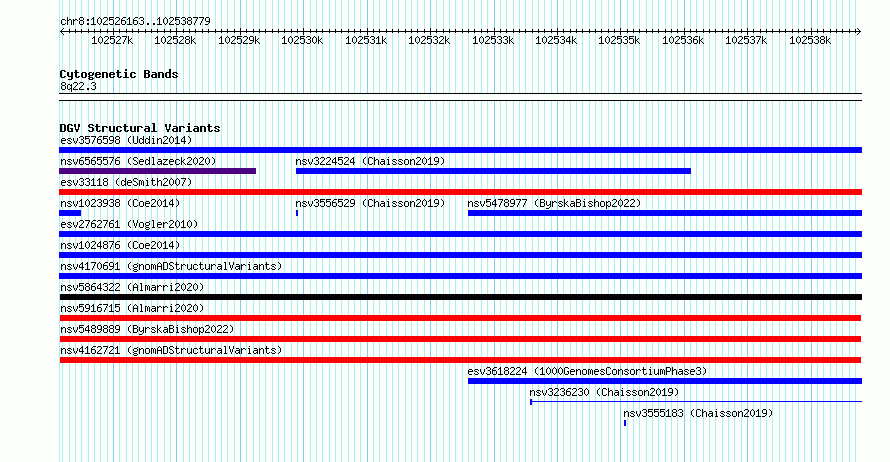Image resolution: width=890 pixels, height=462 pixels.
Task: Click esv2762761 (Vogler2010) variant label
Action: [x=129, y=224]
